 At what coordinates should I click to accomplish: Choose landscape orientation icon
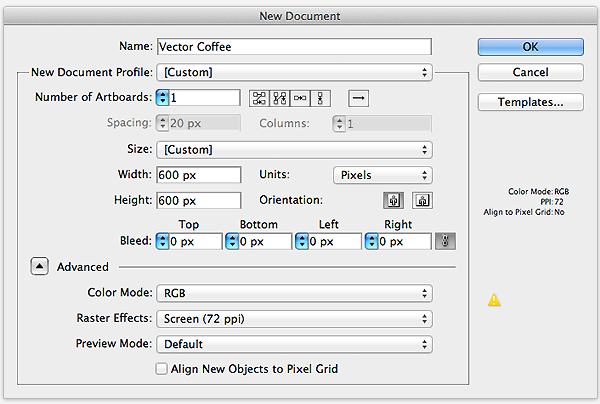point(422,200)
